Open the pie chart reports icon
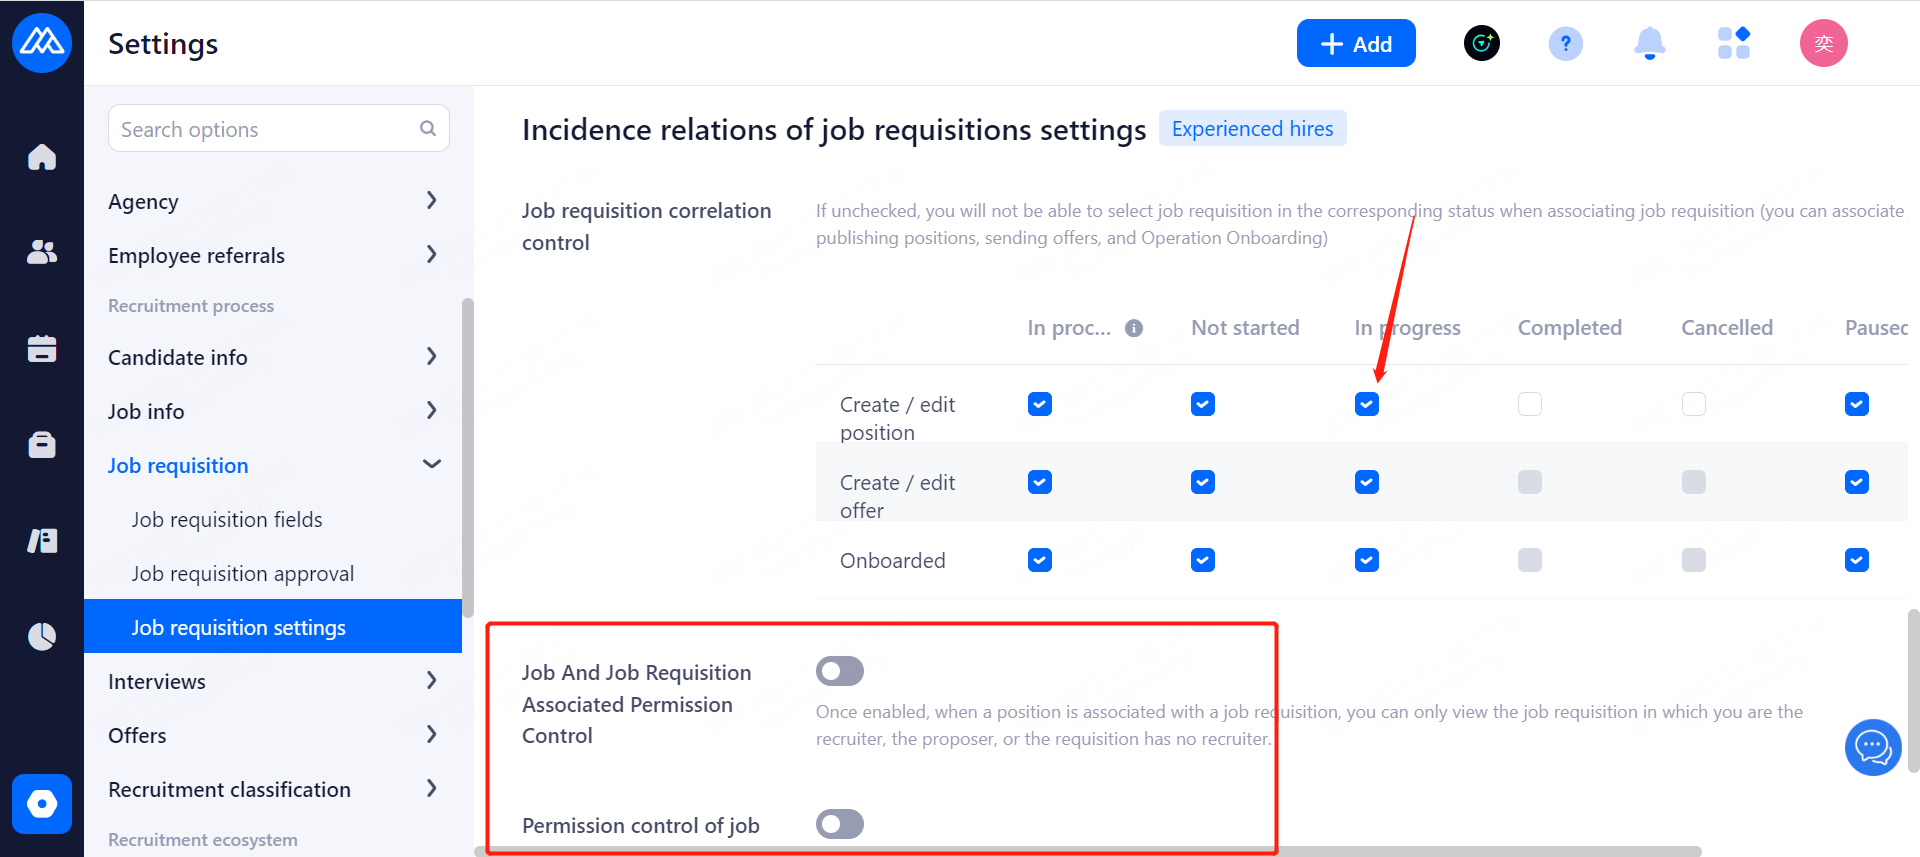The height and width of the screenshot is (857, 1920). (x=42, y=636)
